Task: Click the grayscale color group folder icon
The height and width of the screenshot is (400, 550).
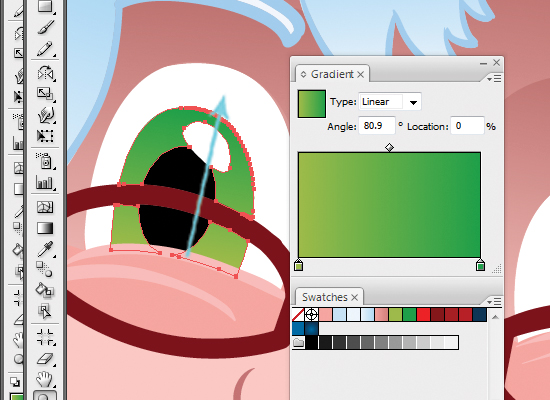Action: (x=298, y=343)
